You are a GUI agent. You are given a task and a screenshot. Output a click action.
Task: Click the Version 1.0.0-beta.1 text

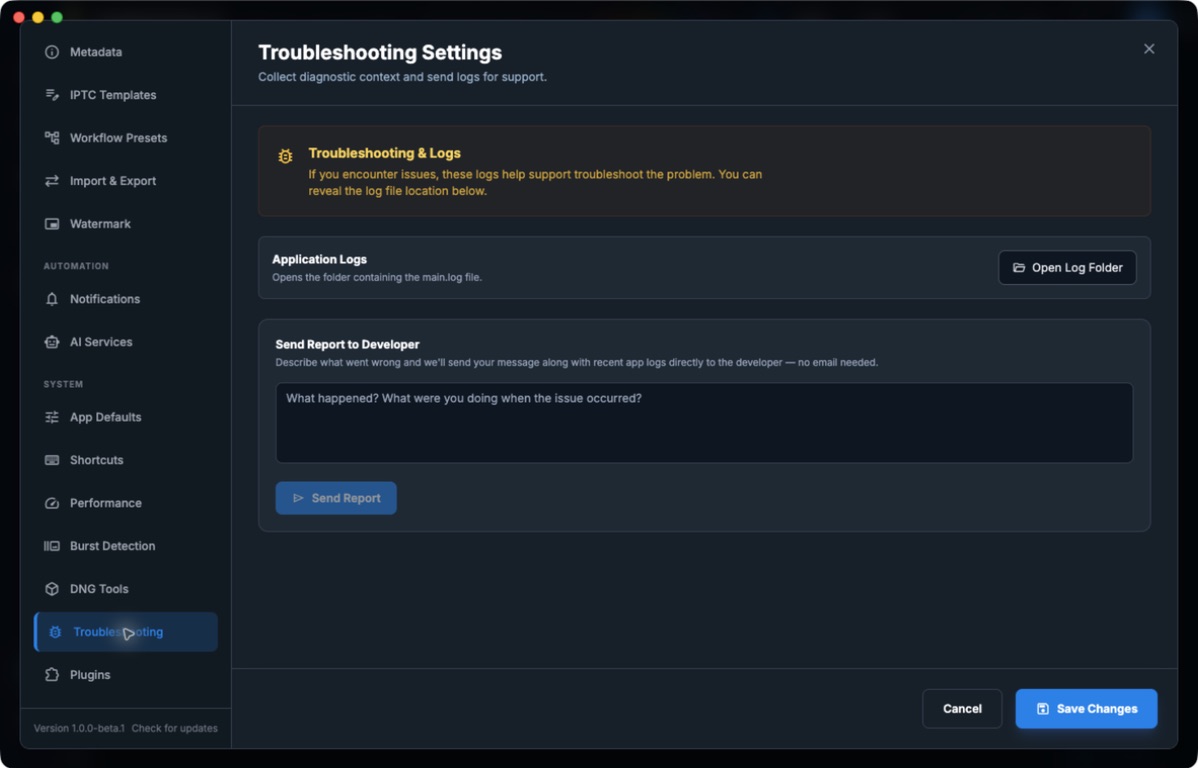[79, 728]
